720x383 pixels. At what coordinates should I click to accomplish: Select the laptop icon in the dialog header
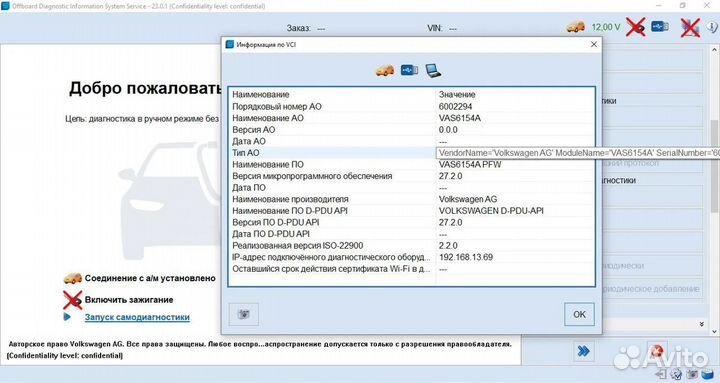point(433,70)
